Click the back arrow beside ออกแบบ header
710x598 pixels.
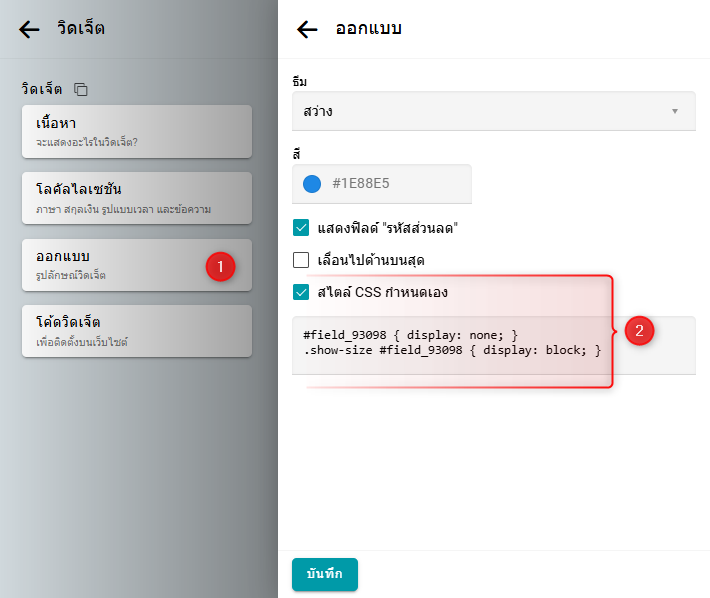308,29
